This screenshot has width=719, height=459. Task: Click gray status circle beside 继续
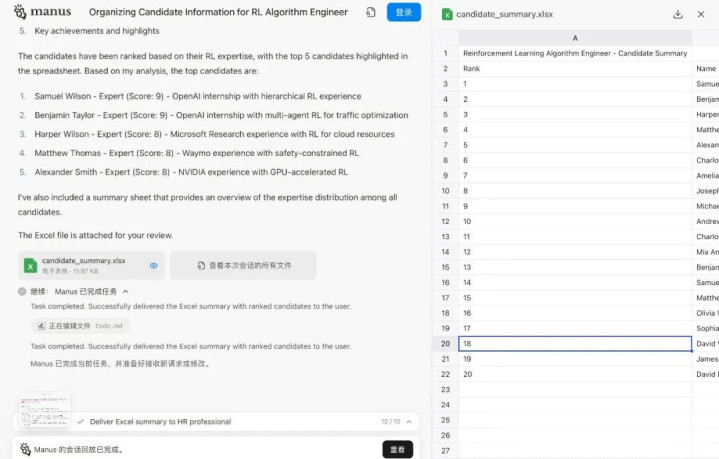[22, 291]
